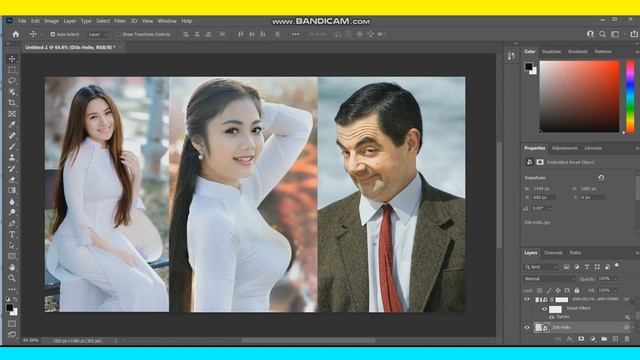Click the Share icon at top right
The width and height of the screenshot is (640, 360).
(633, 34)
